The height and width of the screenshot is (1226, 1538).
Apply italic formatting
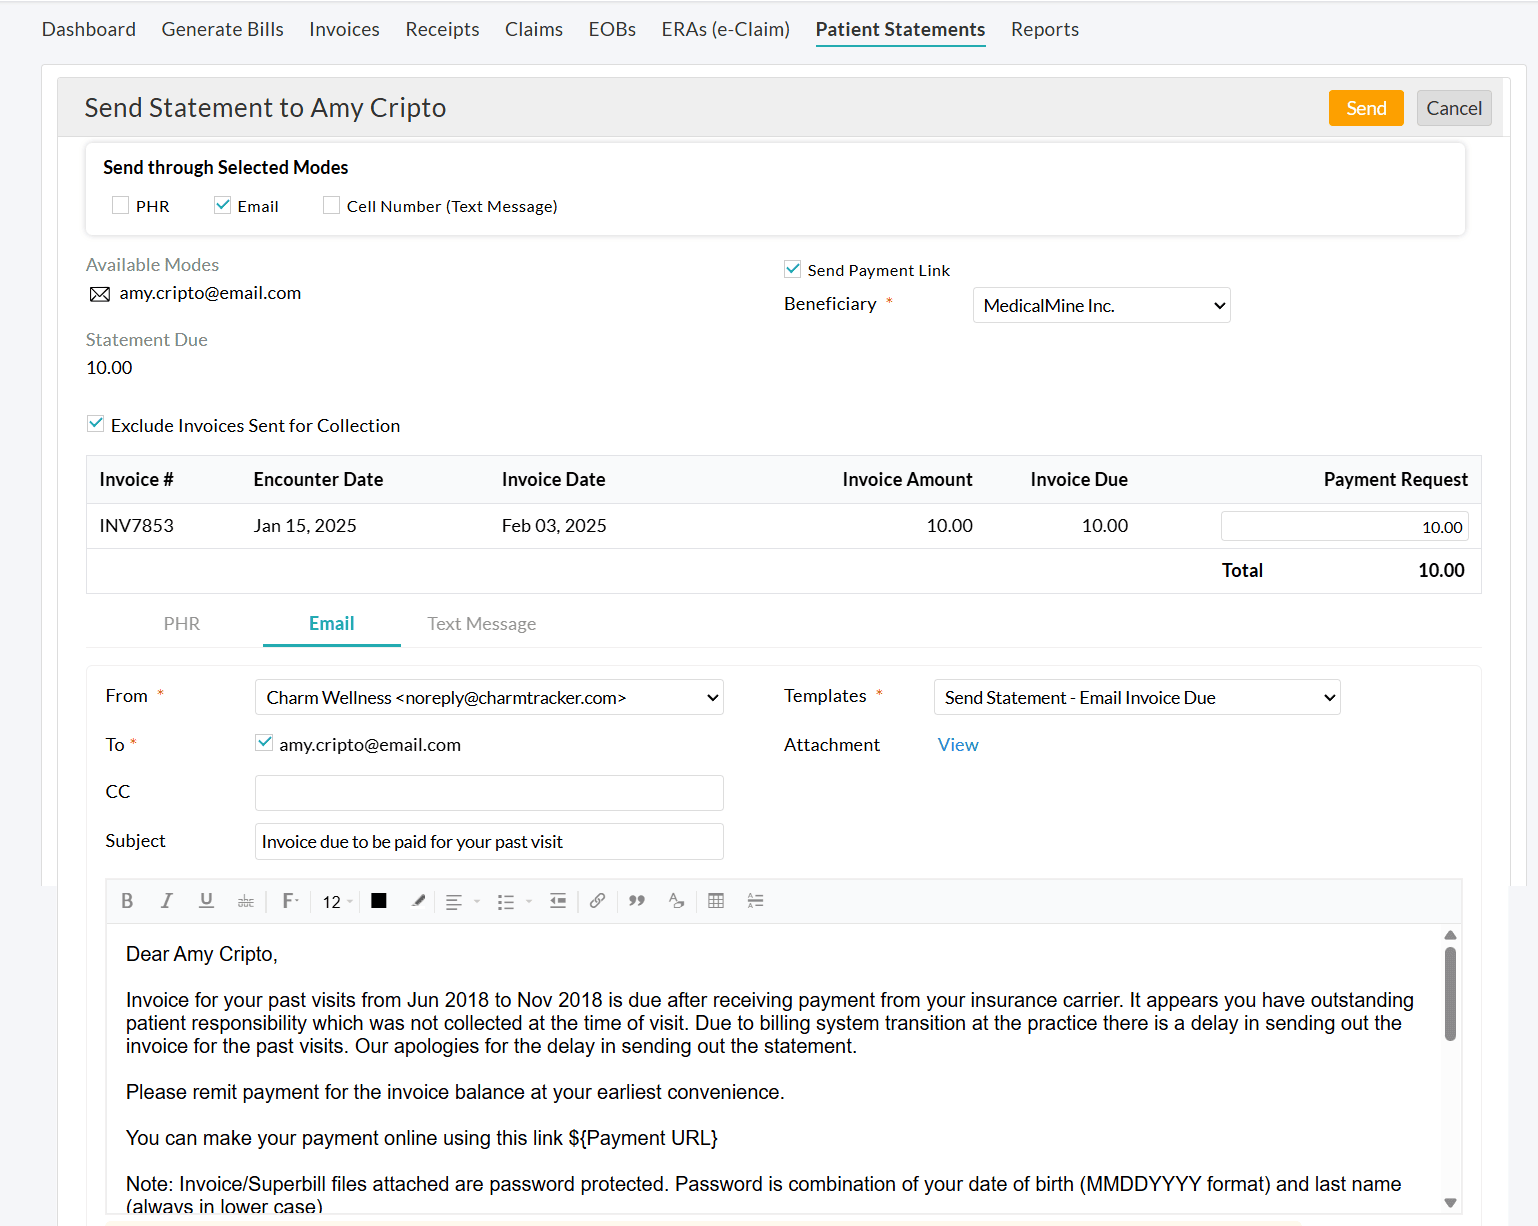(x=166, y=901)
